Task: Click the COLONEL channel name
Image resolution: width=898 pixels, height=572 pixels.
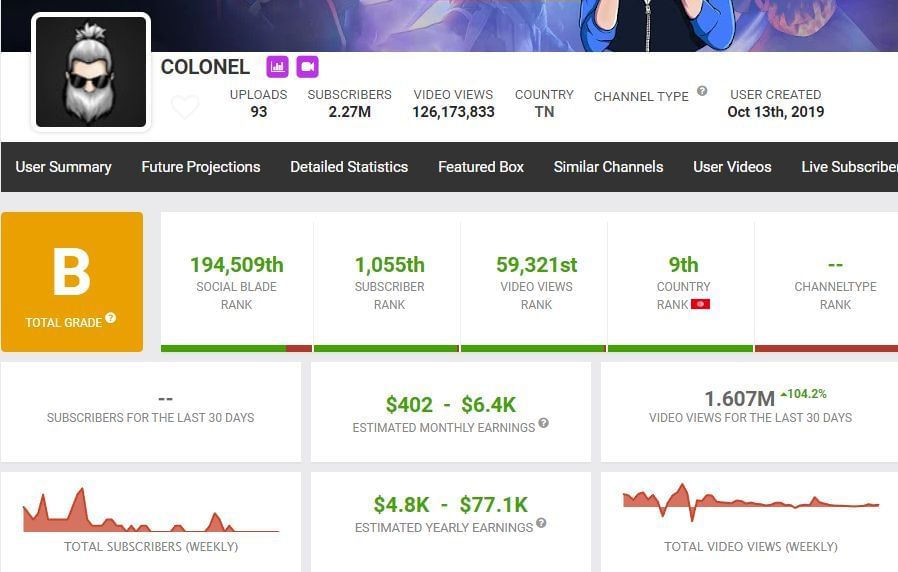Action: [205, 67]
